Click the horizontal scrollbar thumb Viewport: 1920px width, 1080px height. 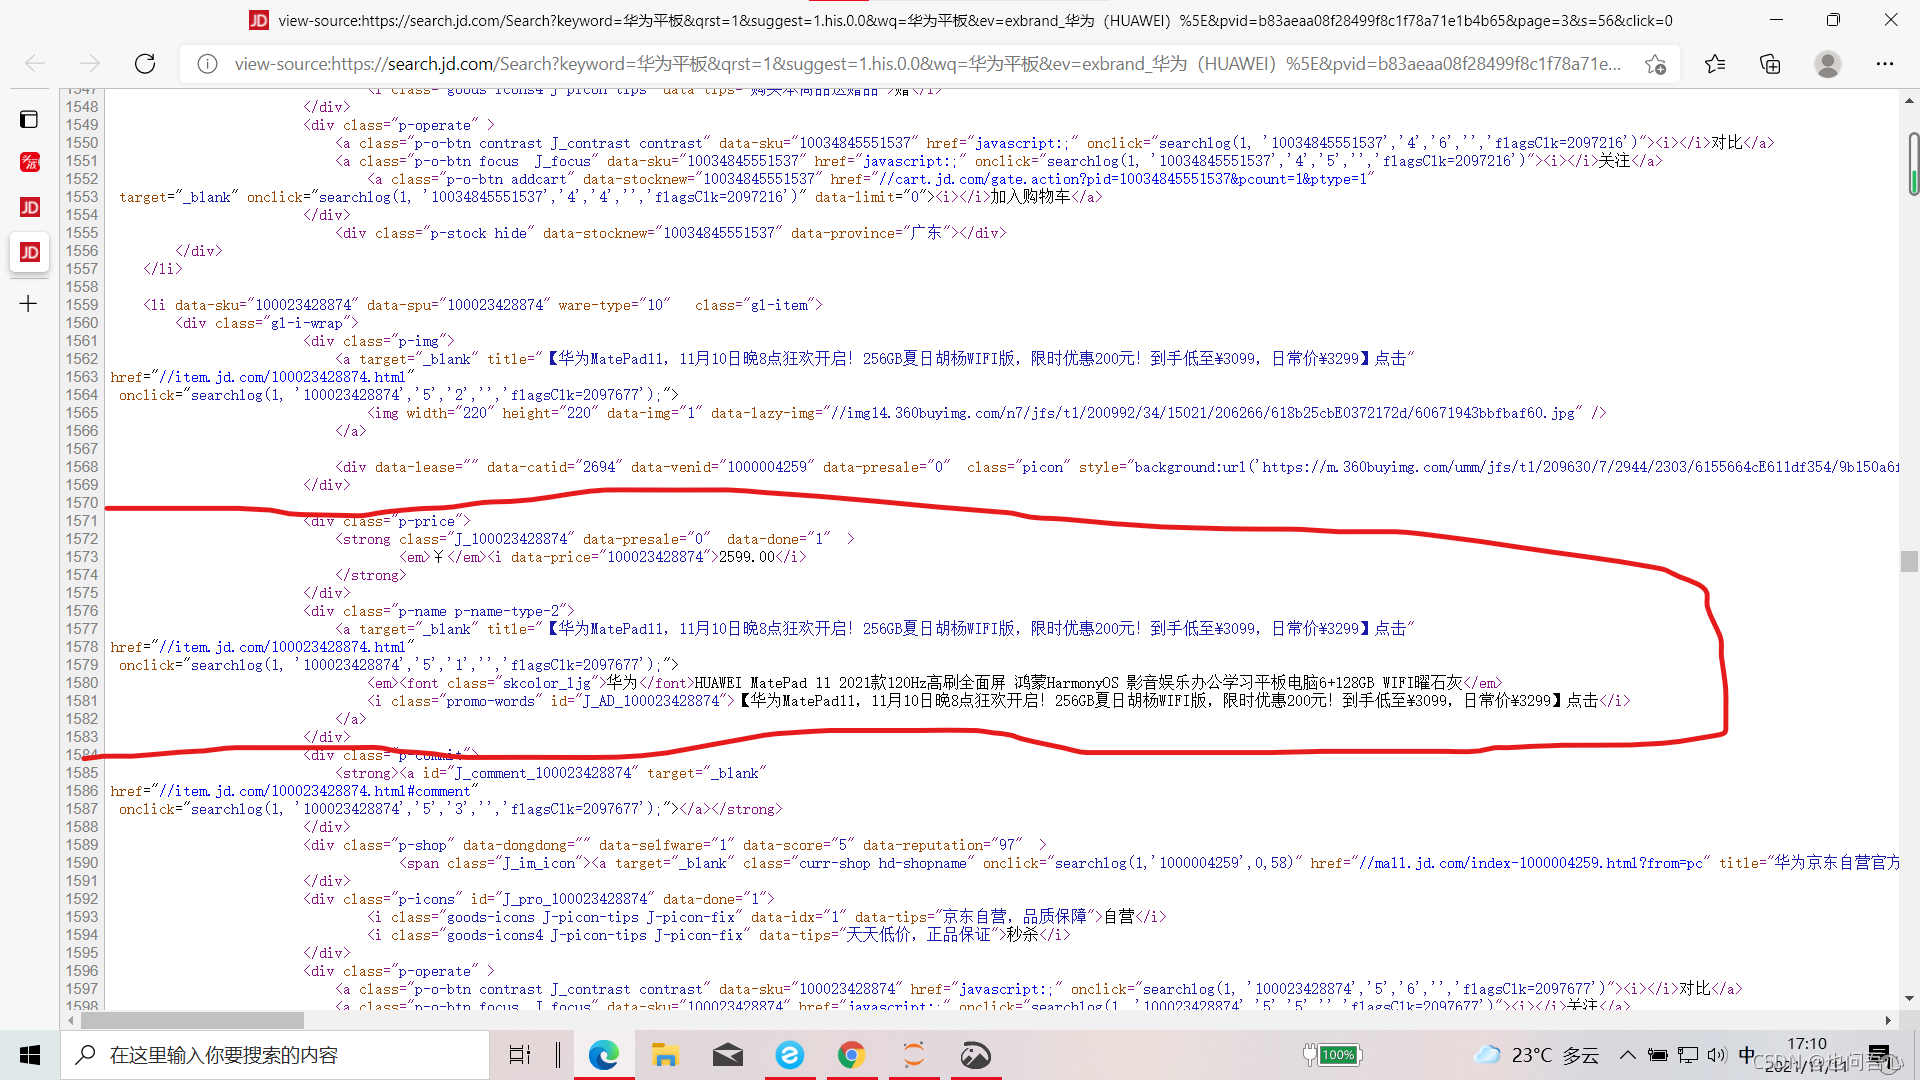(x=192, y=1021)
